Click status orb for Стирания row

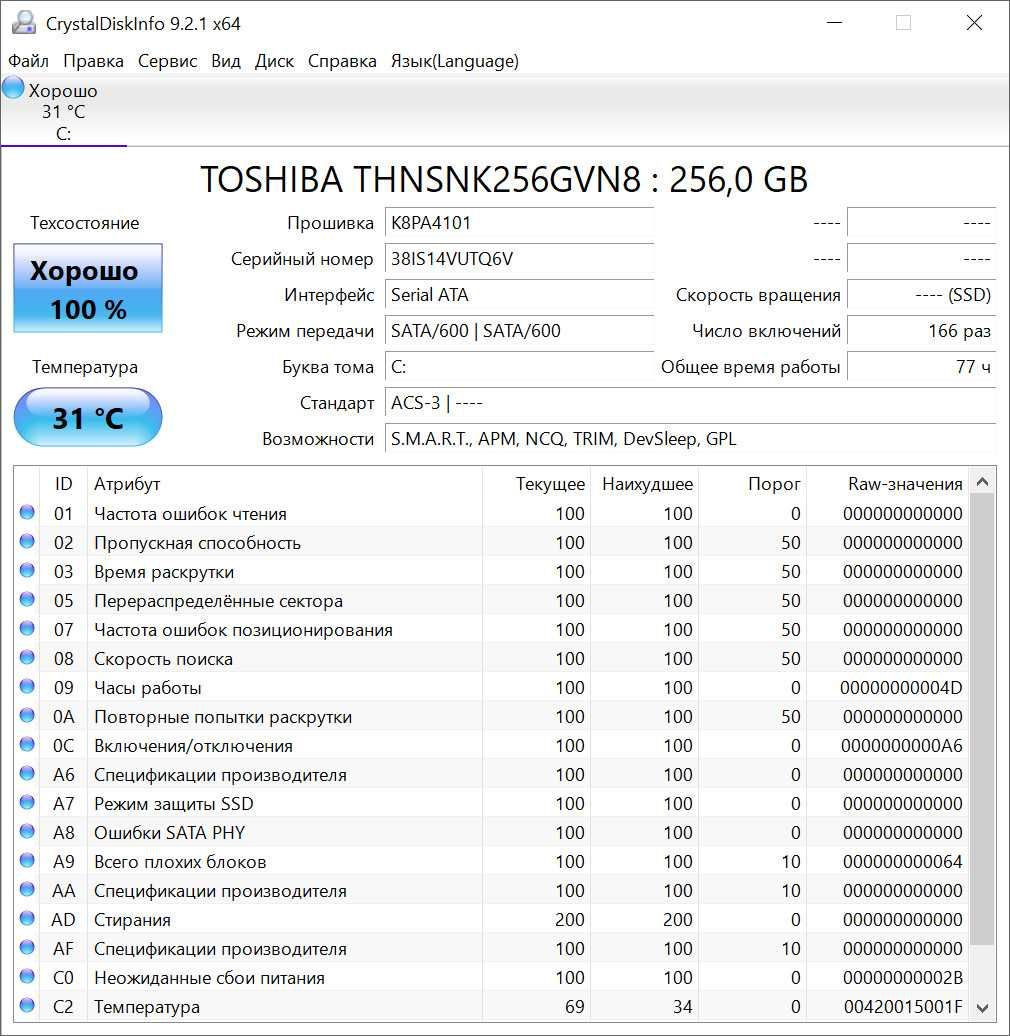coord(27,918)
